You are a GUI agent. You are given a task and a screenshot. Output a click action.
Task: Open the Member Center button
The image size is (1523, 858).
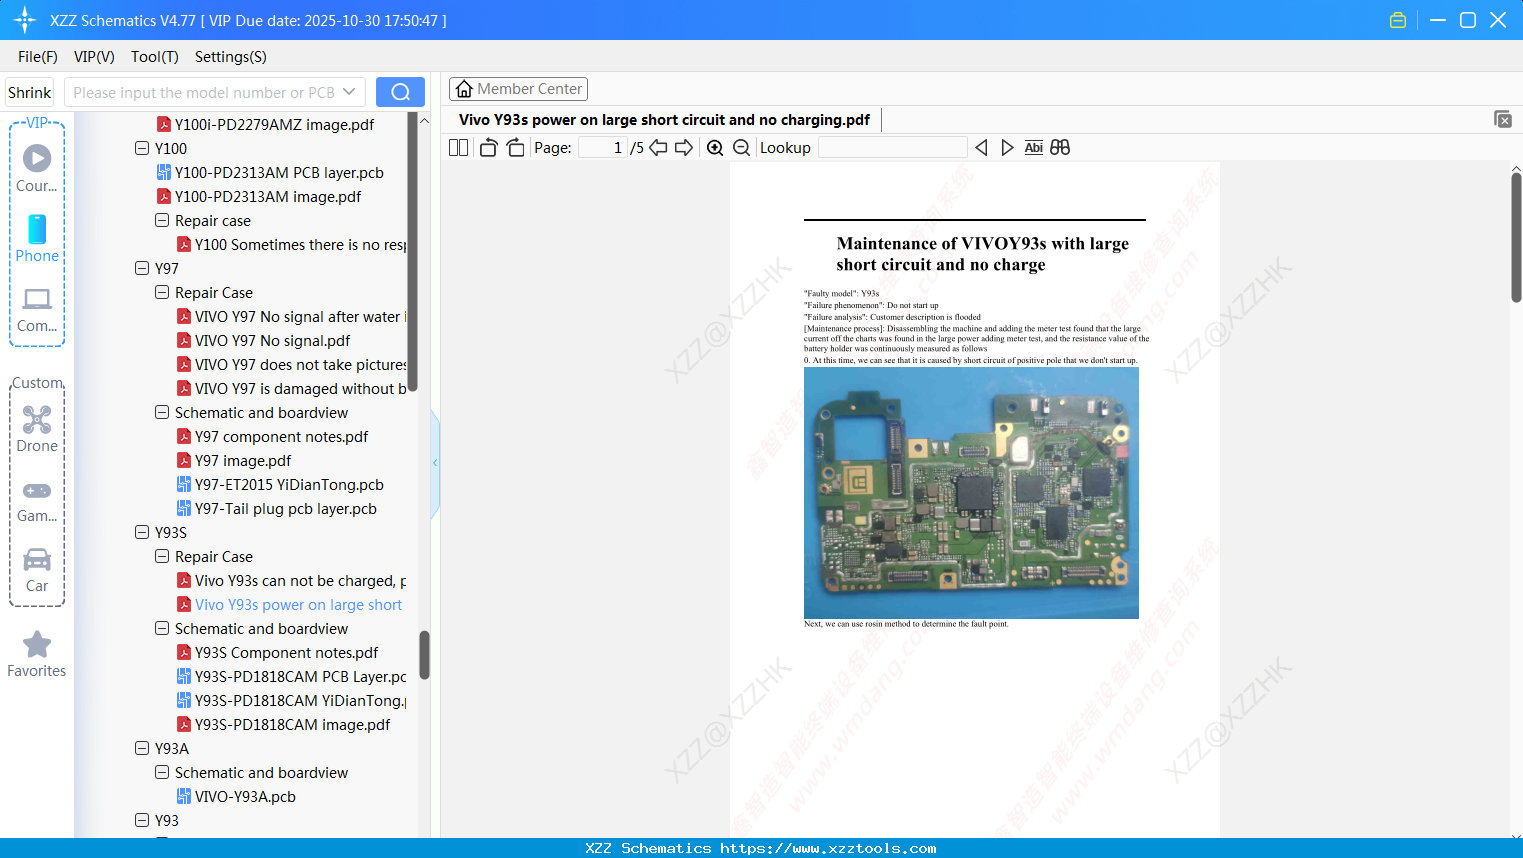point(518,89)
